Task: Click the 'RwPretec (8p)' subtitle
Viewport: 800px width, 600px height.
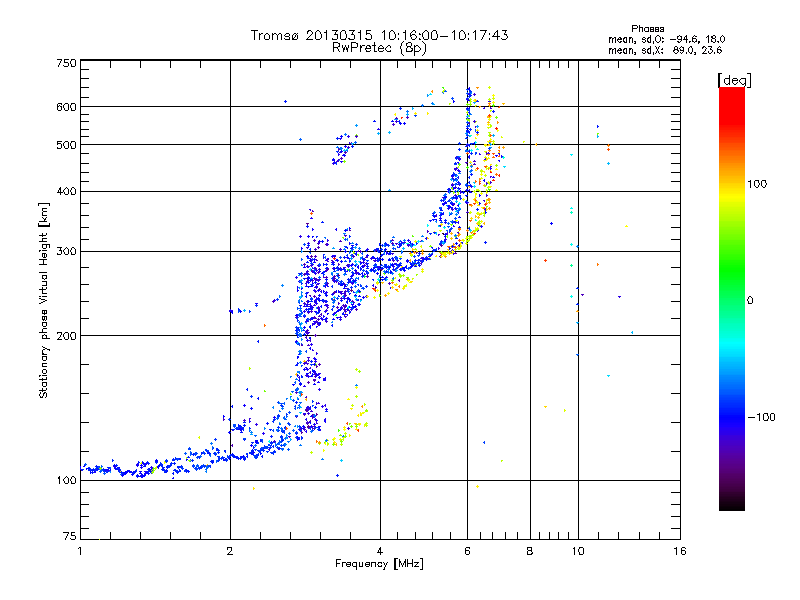Action: 379,48
